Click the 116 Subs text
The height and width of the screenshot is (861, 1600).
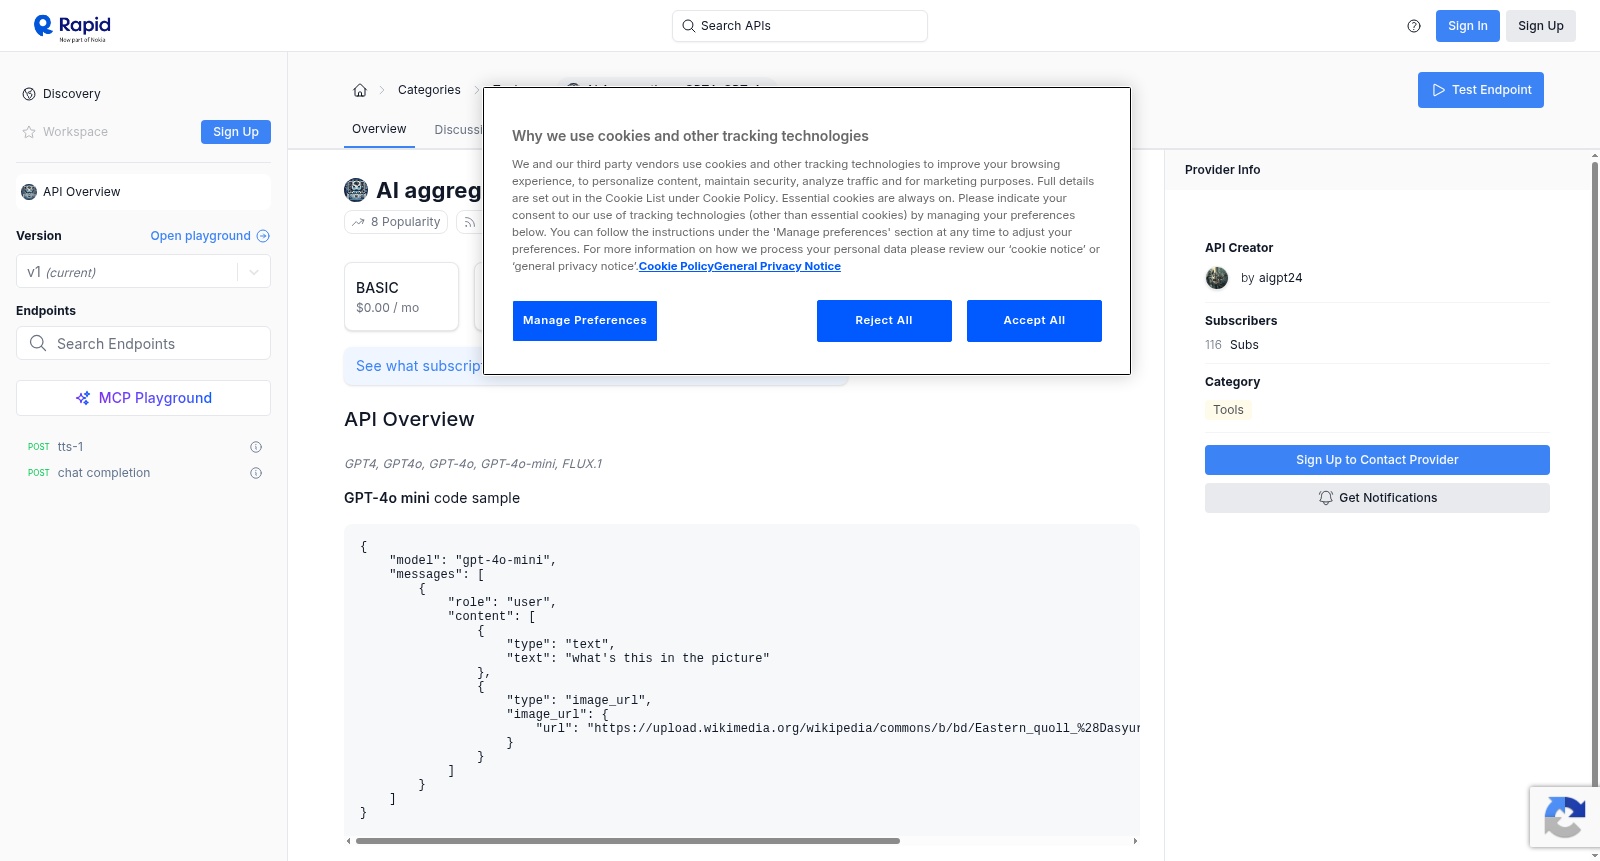(x=1232, y=345)
